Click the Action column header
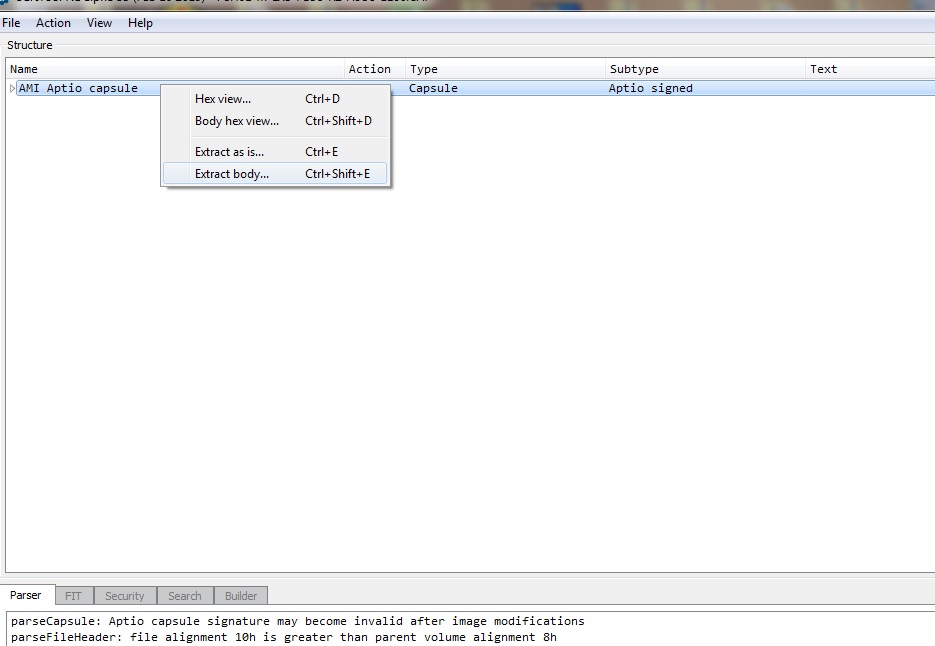The height and width of the screenshot is (646, 935). click(x=374, y=69)
